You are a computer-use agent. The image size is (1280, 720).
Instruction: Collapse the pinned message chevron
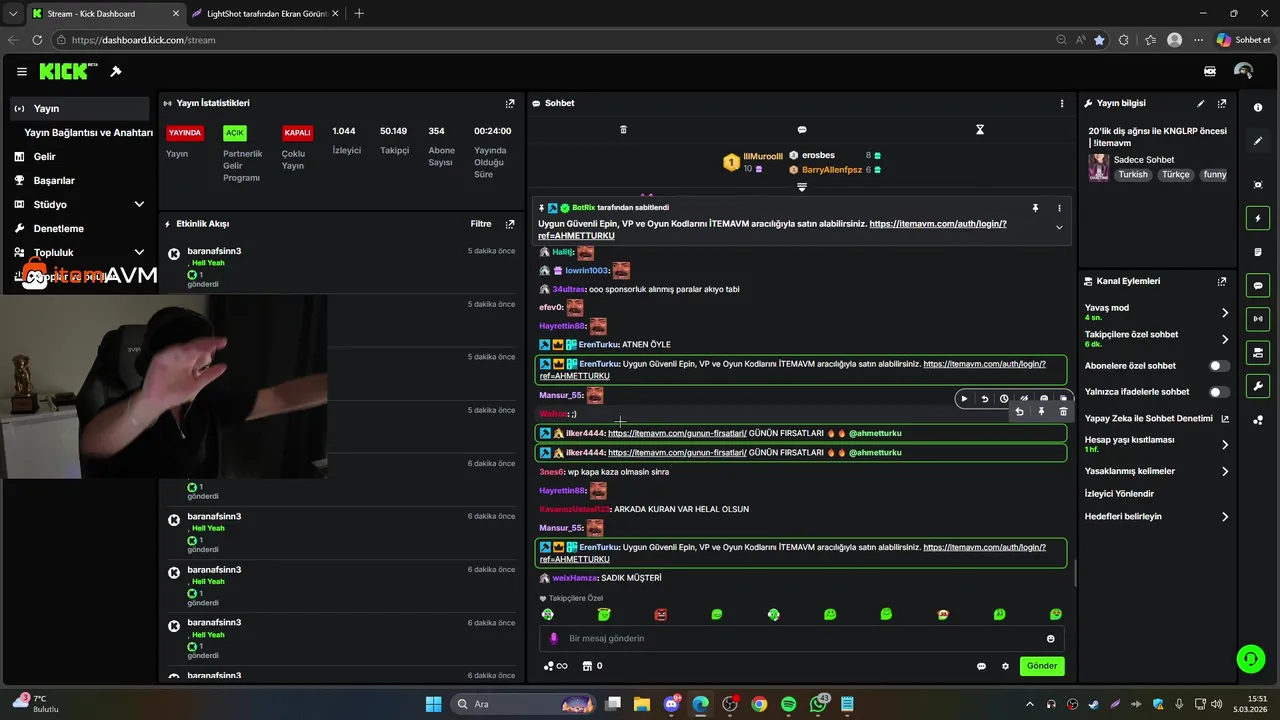coord(1059,227)
